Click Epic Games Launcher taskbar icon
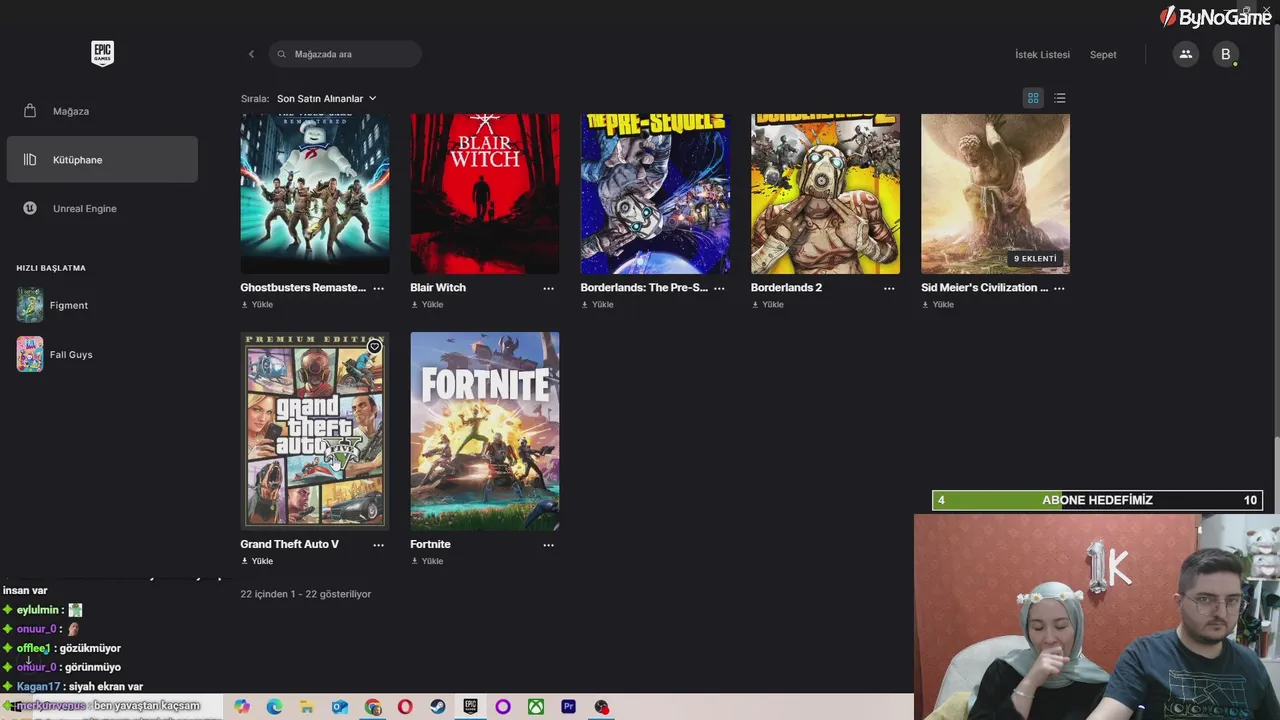Image resolution: width=1280 pixels, height=720 pixels. (x=470, y=707)
